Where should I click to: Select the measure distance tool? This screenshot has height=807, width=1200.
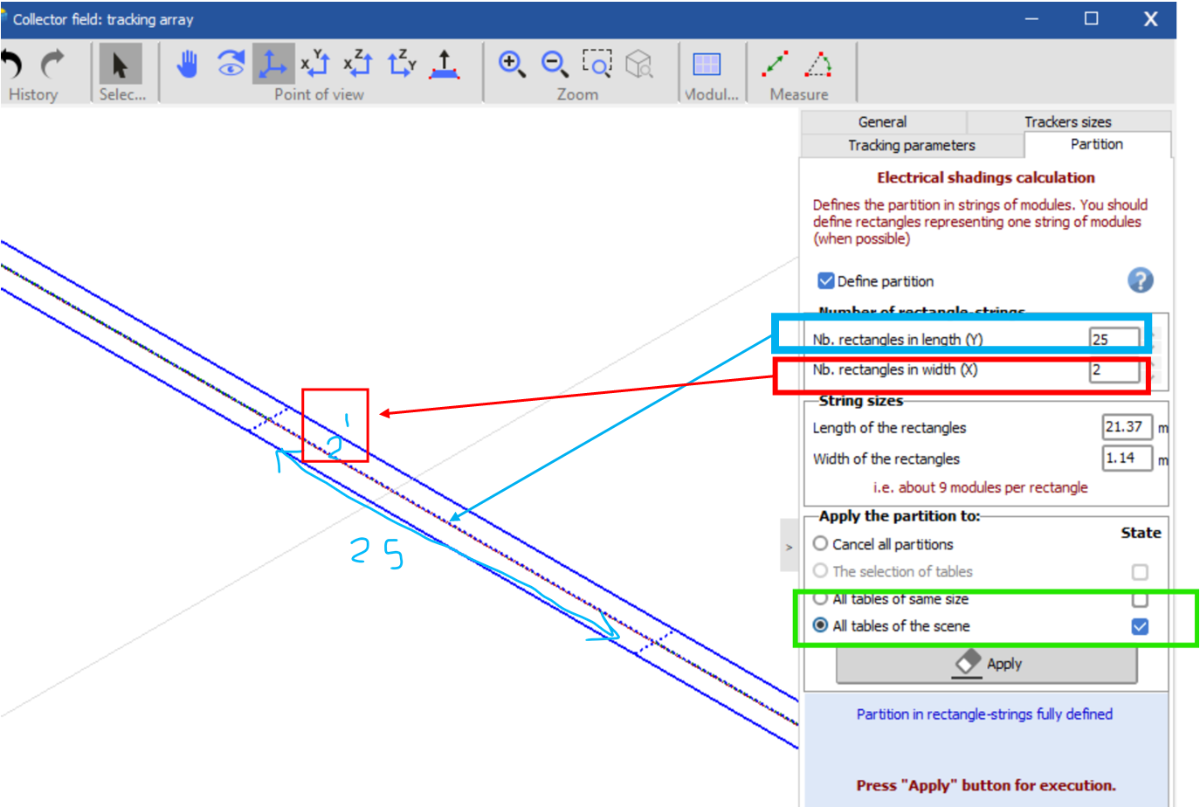pos(776,65)
